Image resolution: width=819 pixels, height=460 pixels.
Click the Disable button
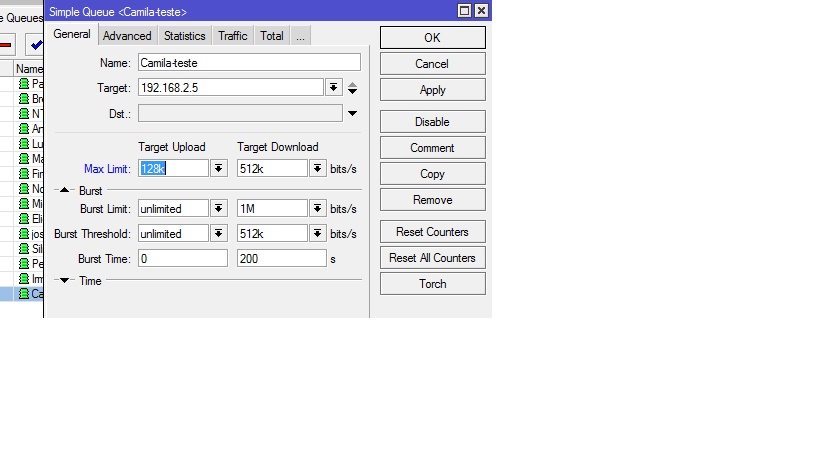(x=432, y=122)
